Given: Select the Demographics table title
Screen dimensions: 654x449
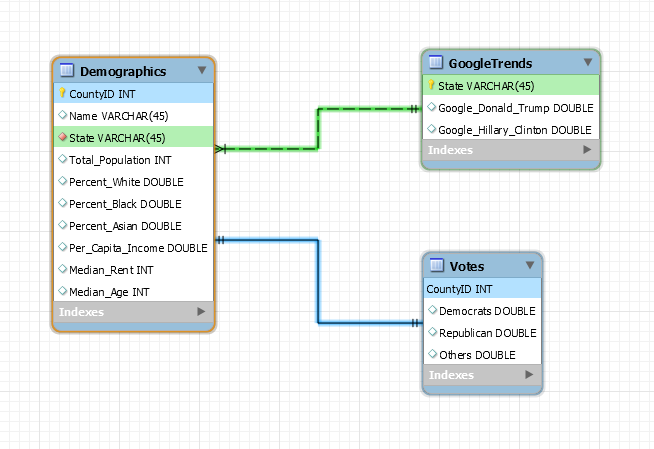Looking at the screenshot, I should [123, 72].
